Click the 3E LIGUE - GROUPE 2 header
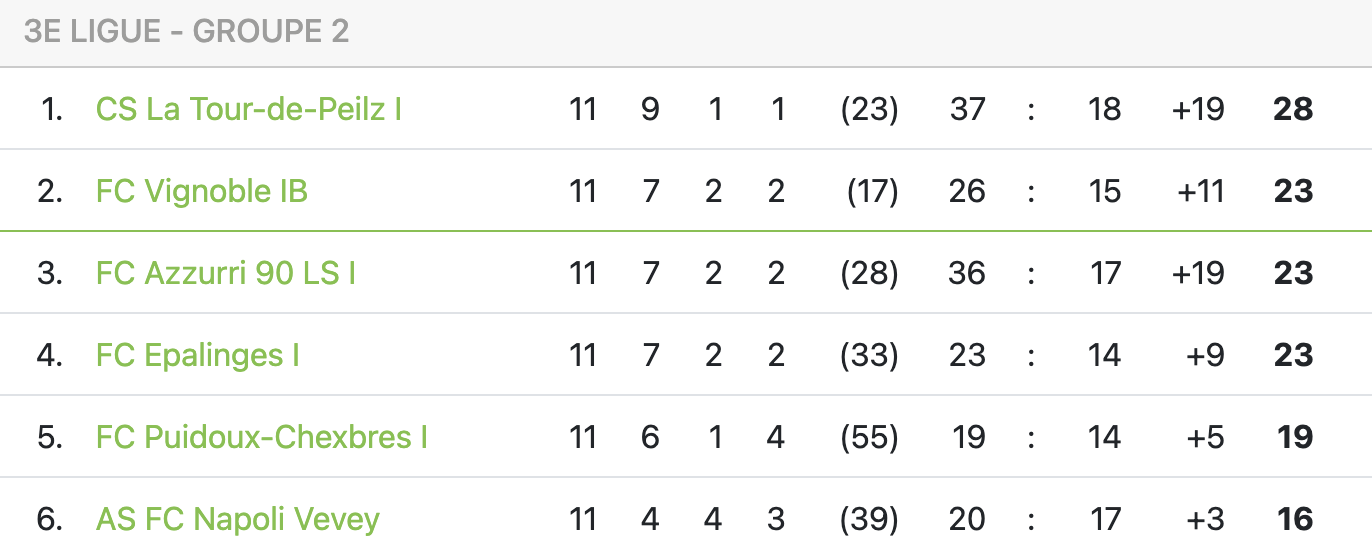Image resolution: width=1372 pixels, height=554 pixels. [x=186, y=32]
